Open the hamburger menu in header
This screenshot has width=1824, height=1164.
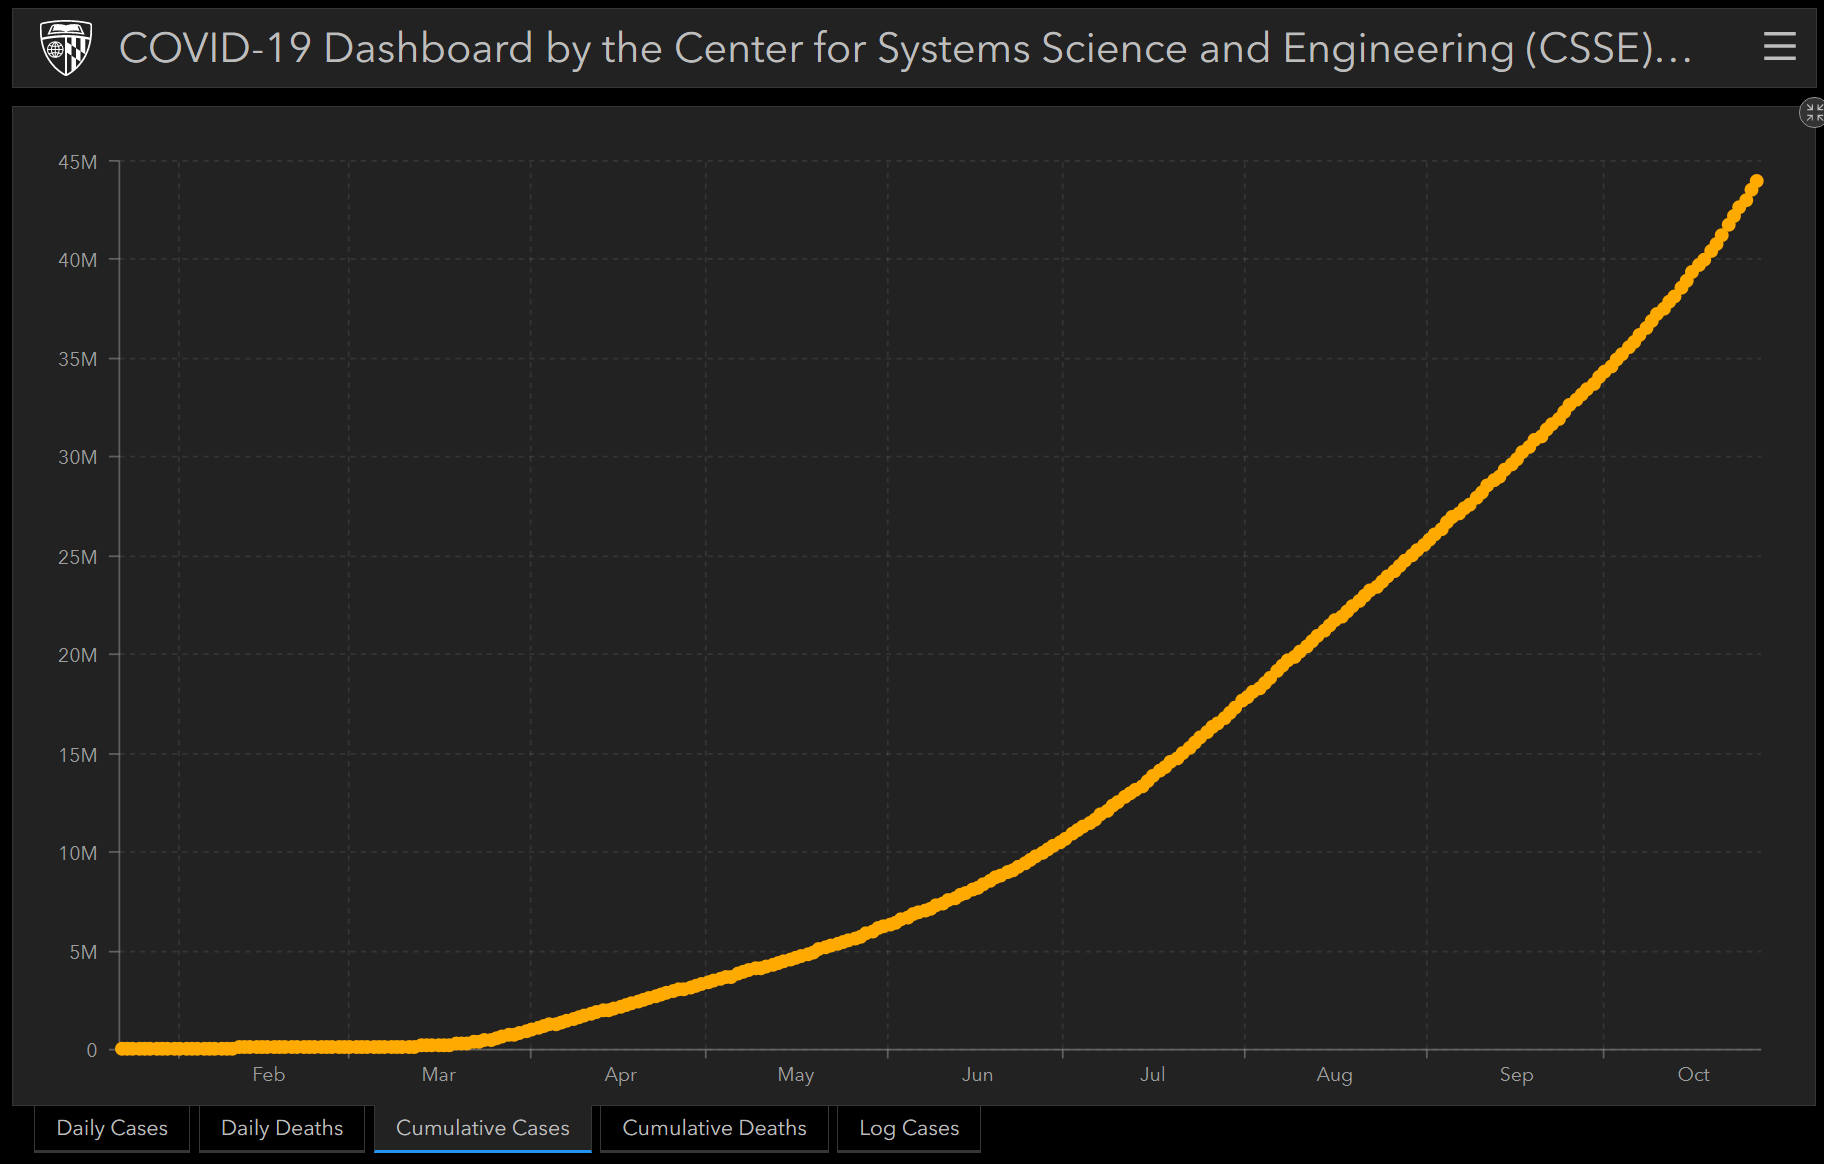pyautogui.click(x=1779, y=46)
